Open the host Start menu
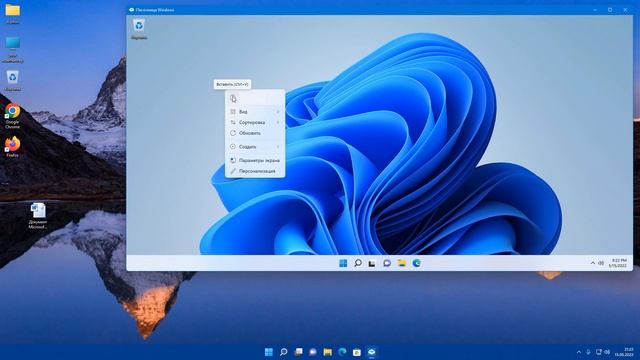The image size is (640, 360). point(269,352)
